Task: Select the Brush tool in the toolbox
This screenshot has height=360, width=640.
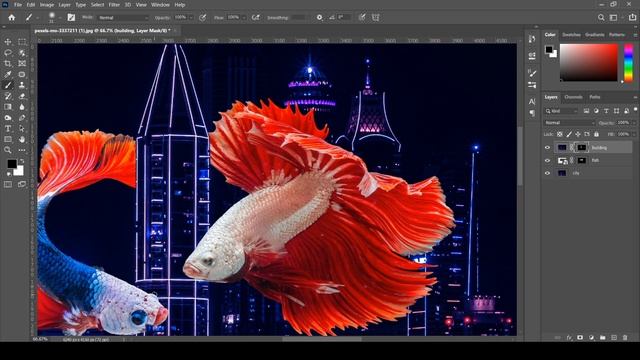Action: pos(8,85)
